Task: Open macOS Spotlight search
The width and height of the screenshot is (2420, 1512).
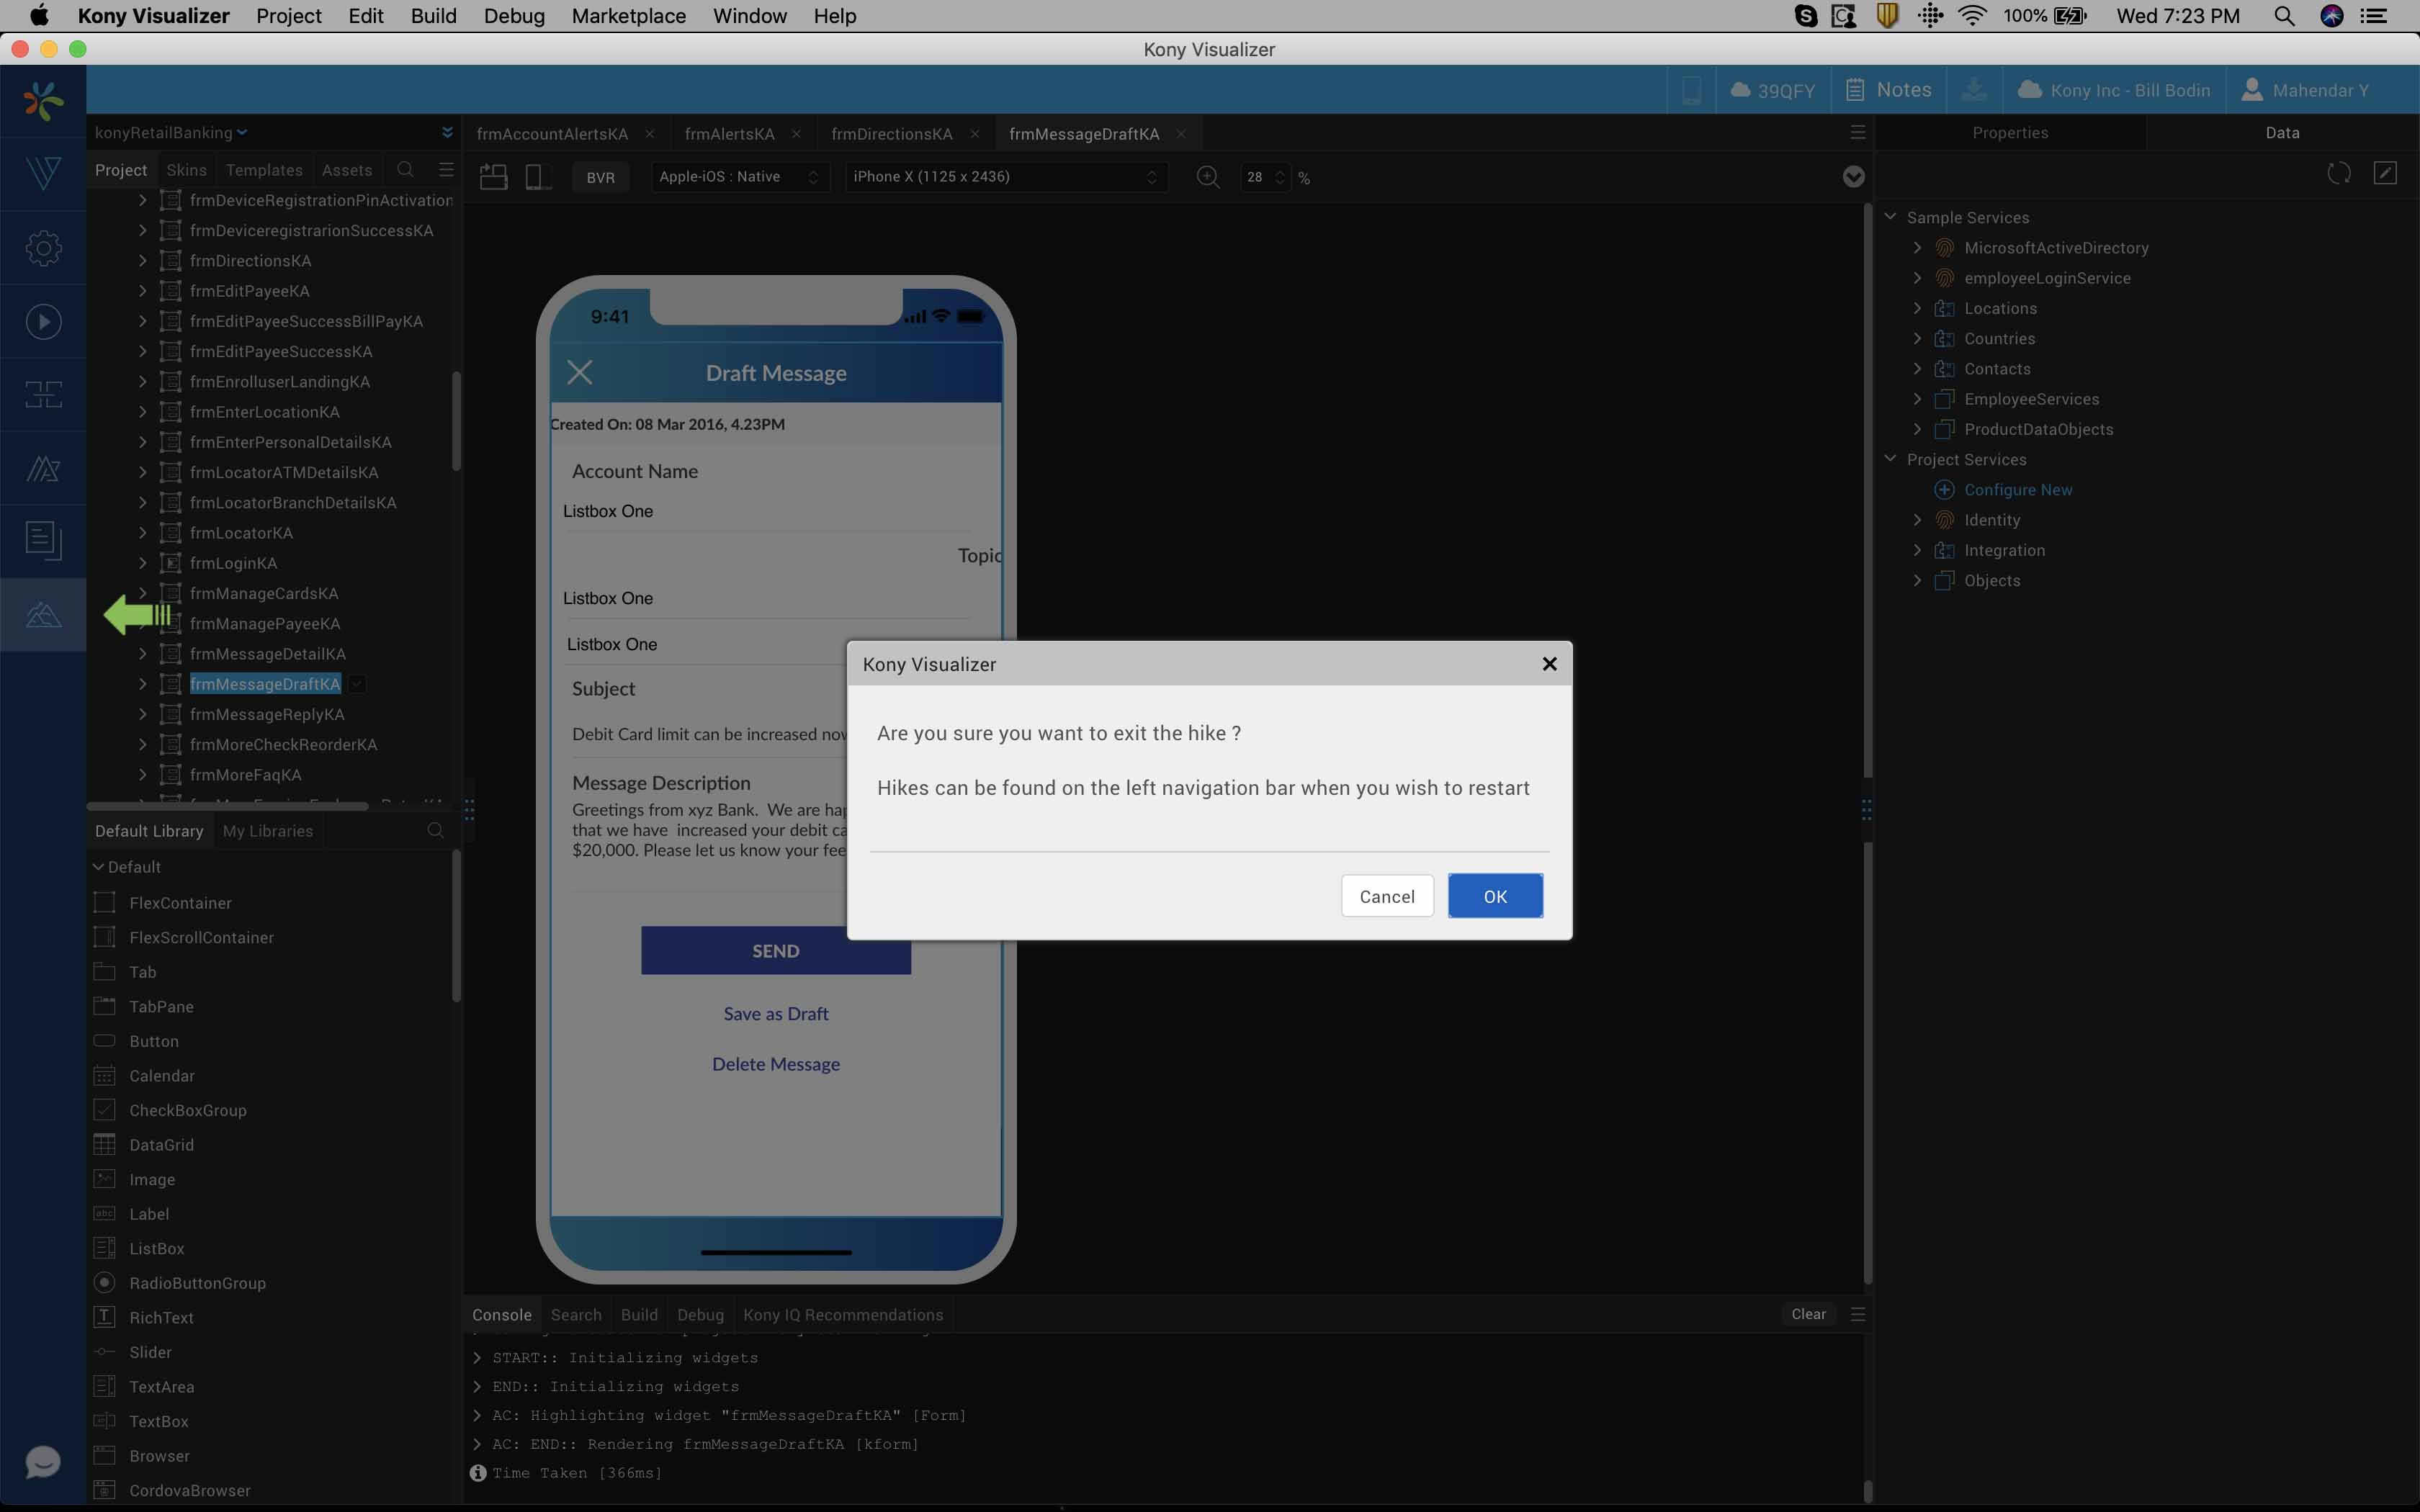Action: pyautogui.click(x=2283, y=16)
